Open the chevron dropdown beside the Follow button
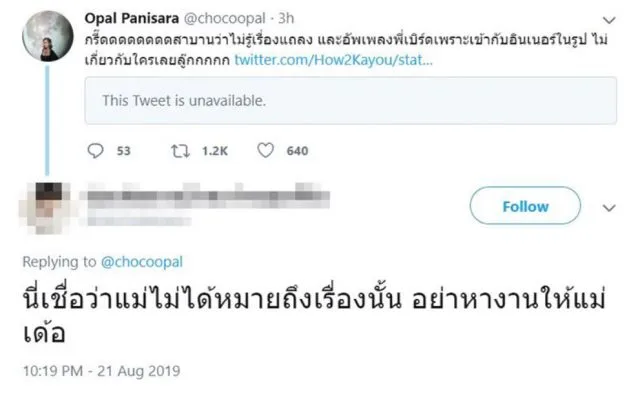The width and height of the screenshot is (640, 403). 609,207
